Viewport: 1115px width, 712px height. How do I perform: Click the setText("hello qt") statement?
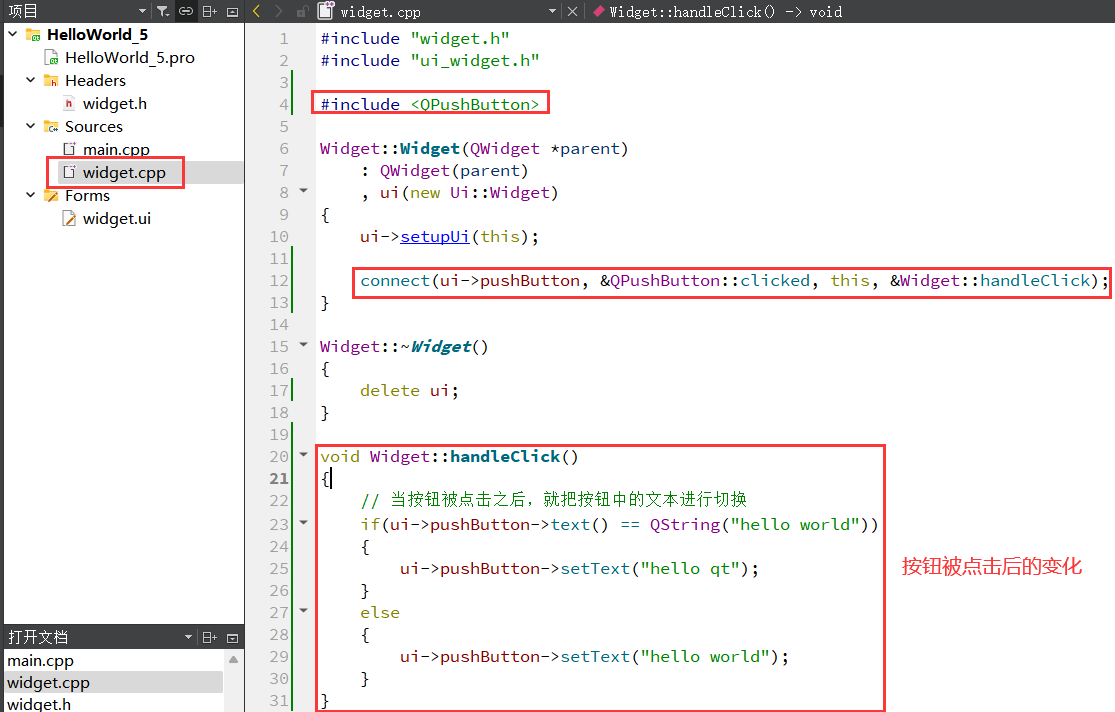[579, 568]
